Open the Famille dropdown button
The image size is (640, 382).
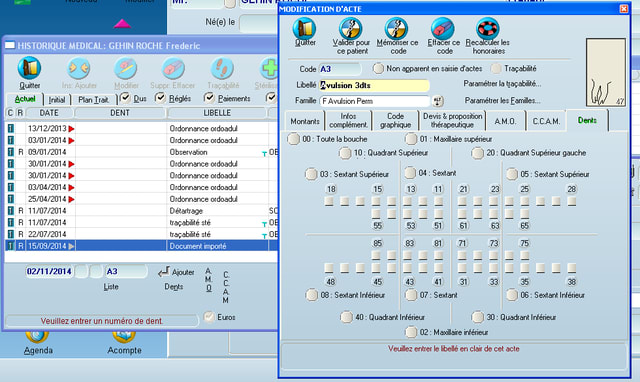pyautogui.click(x=438, y=101)
